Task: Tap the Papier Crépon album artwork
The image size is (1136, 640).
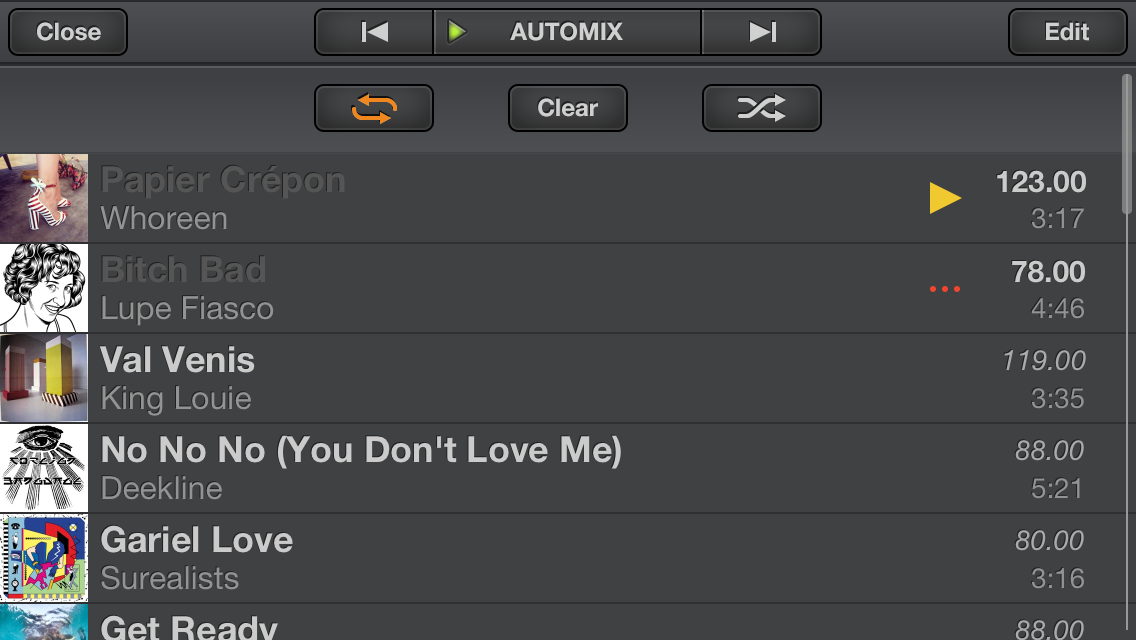Action: [x=44, y=198]
